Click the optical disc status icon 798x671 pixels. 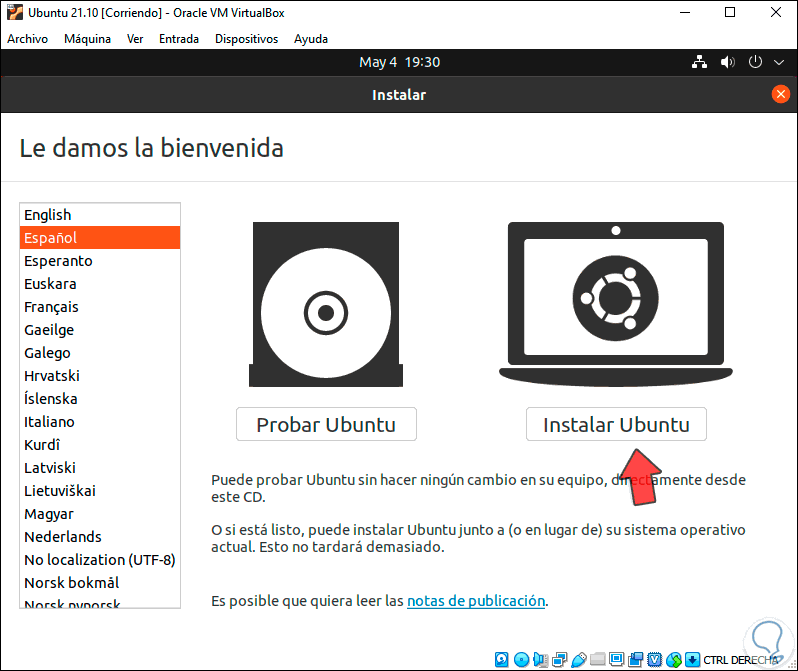tap(521, 660)
